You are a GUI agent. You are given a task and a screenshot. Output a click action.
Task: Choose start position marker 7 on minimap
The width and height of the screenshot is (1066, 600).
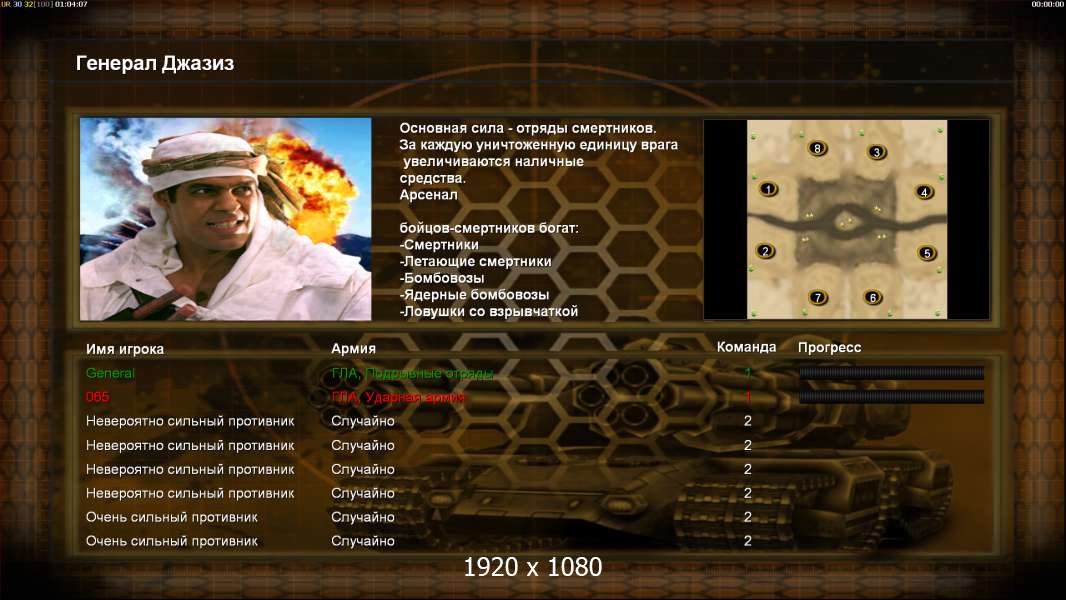tap(818, 297)
